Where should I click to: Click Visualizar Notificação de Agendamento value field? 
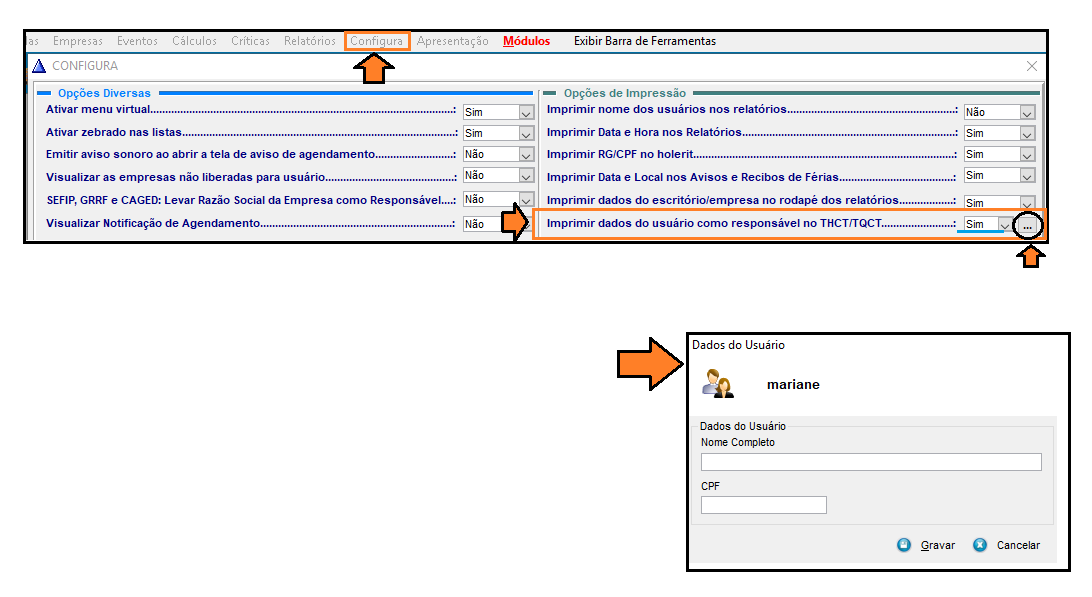point(483,224)
